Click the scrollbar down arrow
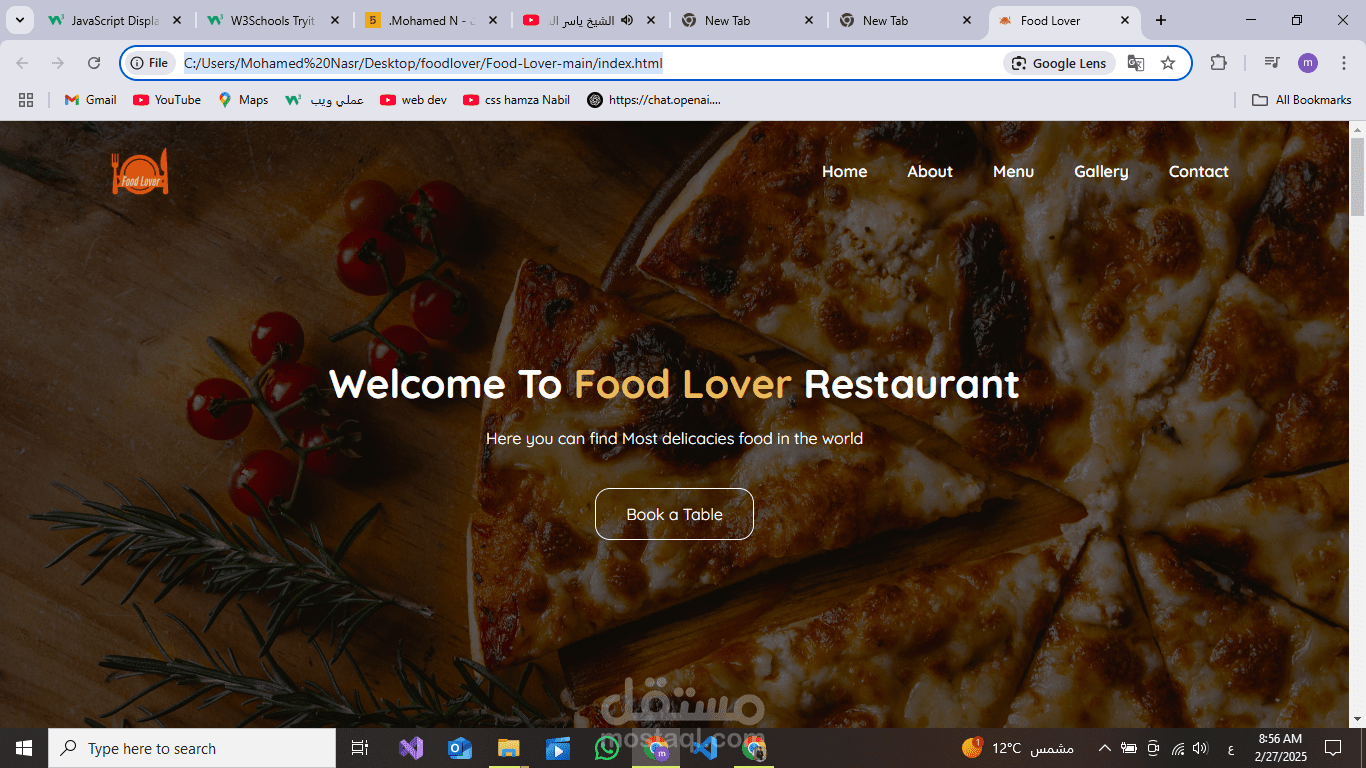This screenshot has height=768, width=1366. point(1357,719)
